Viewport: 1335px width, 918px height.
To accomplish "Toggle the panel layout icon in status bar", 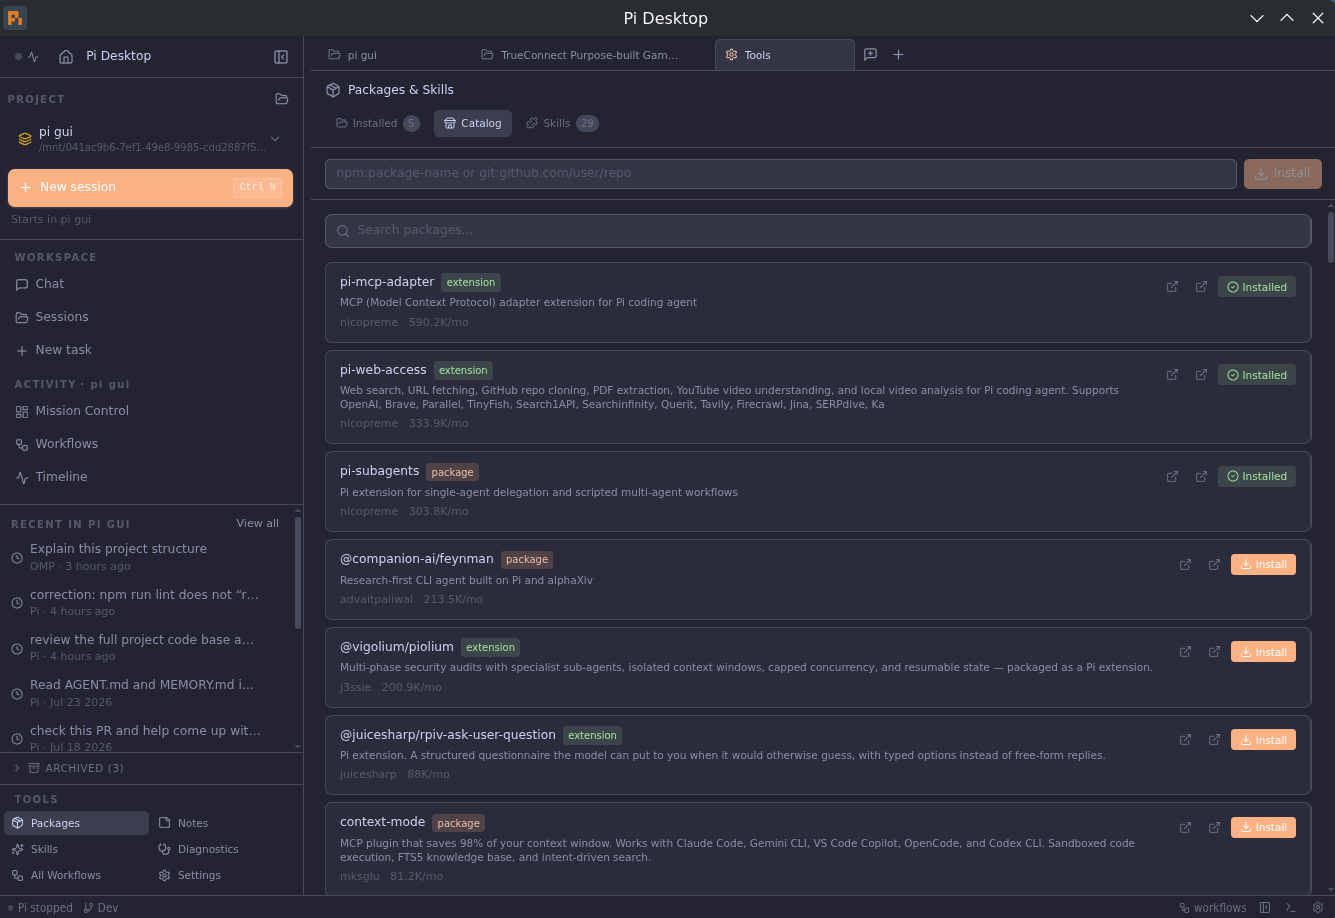I will (x=1265, y=908).
